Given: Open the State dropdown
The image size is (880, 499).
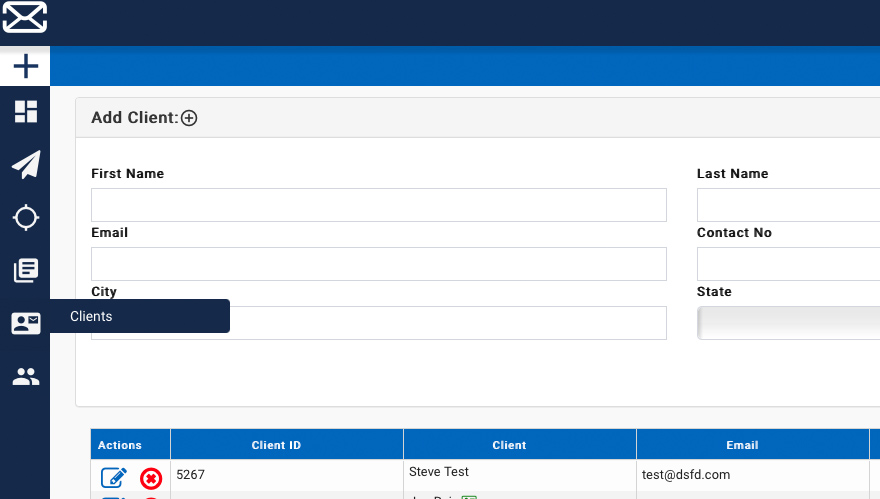Looking at the screenshot, I should [789, 323].
